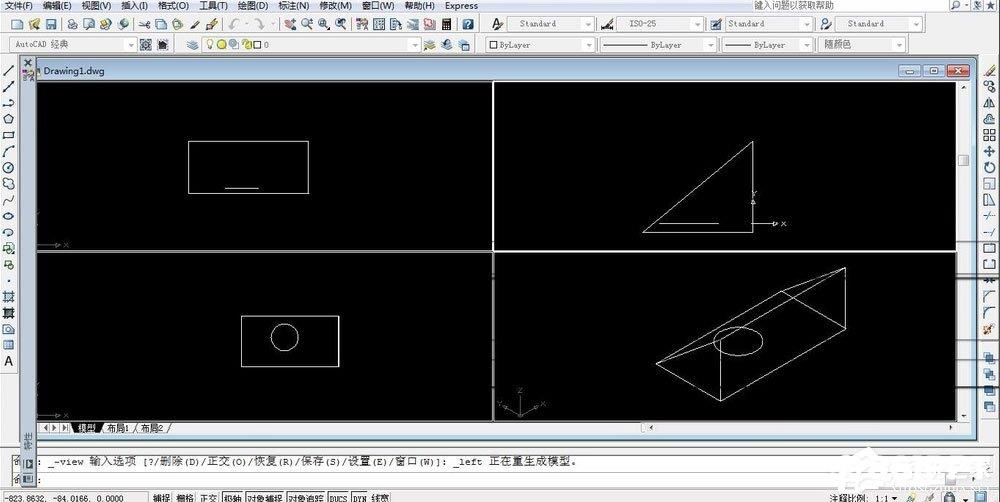This screenshot has height=502, width=1000.
Task: Click the Open file icon
Action: tap(34, 24)
